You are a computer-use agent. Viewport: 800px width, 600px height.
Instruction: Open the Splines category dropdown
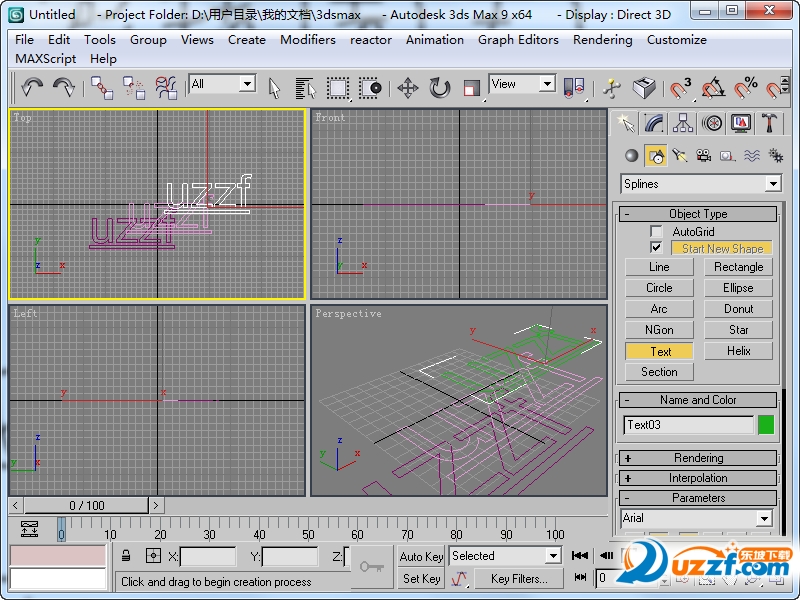point(772,184)
